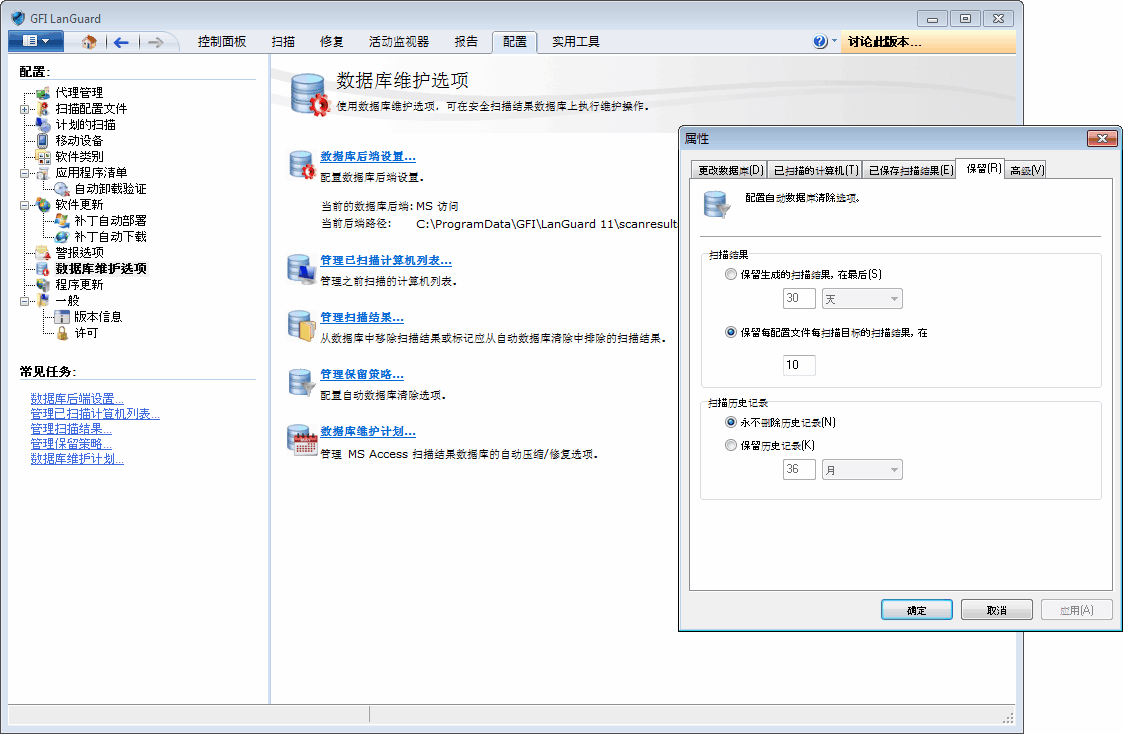This screenshot has height=734, width=1123.
Task: Click the 程序更新 tree icon
Action: 43,285
